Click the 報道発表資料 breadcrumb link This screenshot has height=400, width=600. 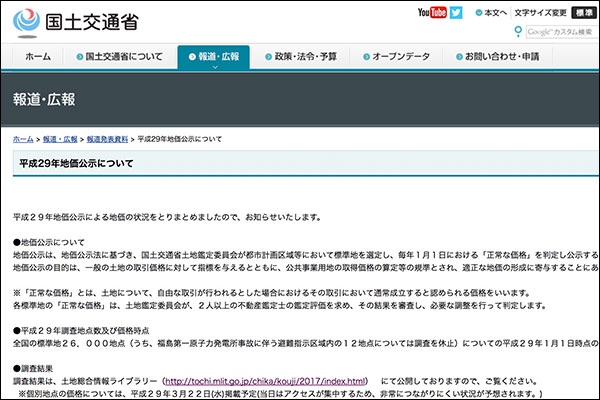[107, 138]
